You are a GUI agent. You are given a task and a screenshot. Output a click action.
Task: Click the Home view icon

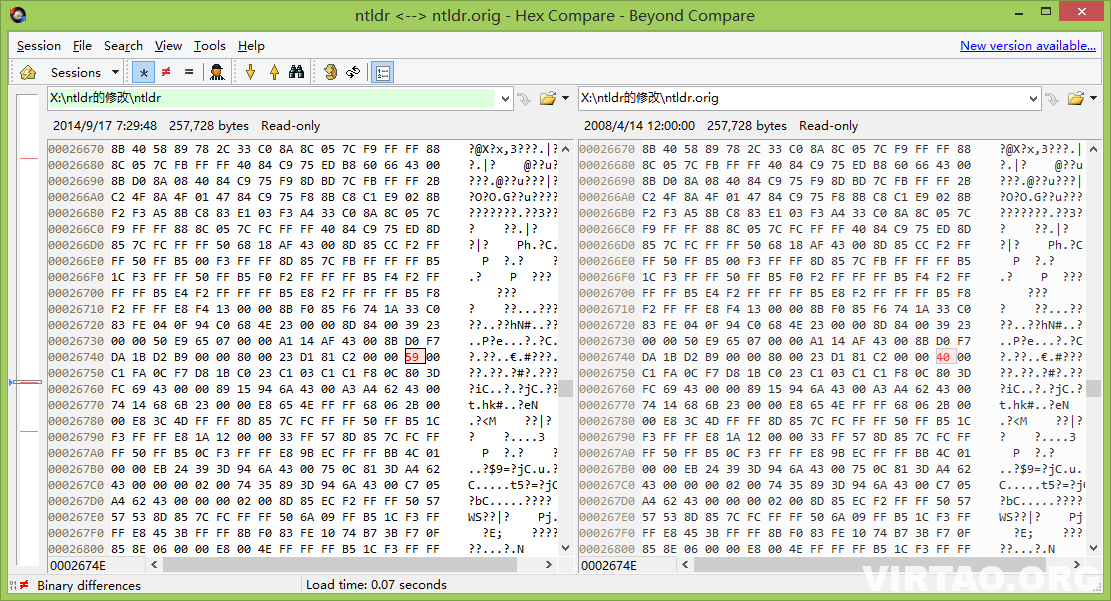(28, 72)
